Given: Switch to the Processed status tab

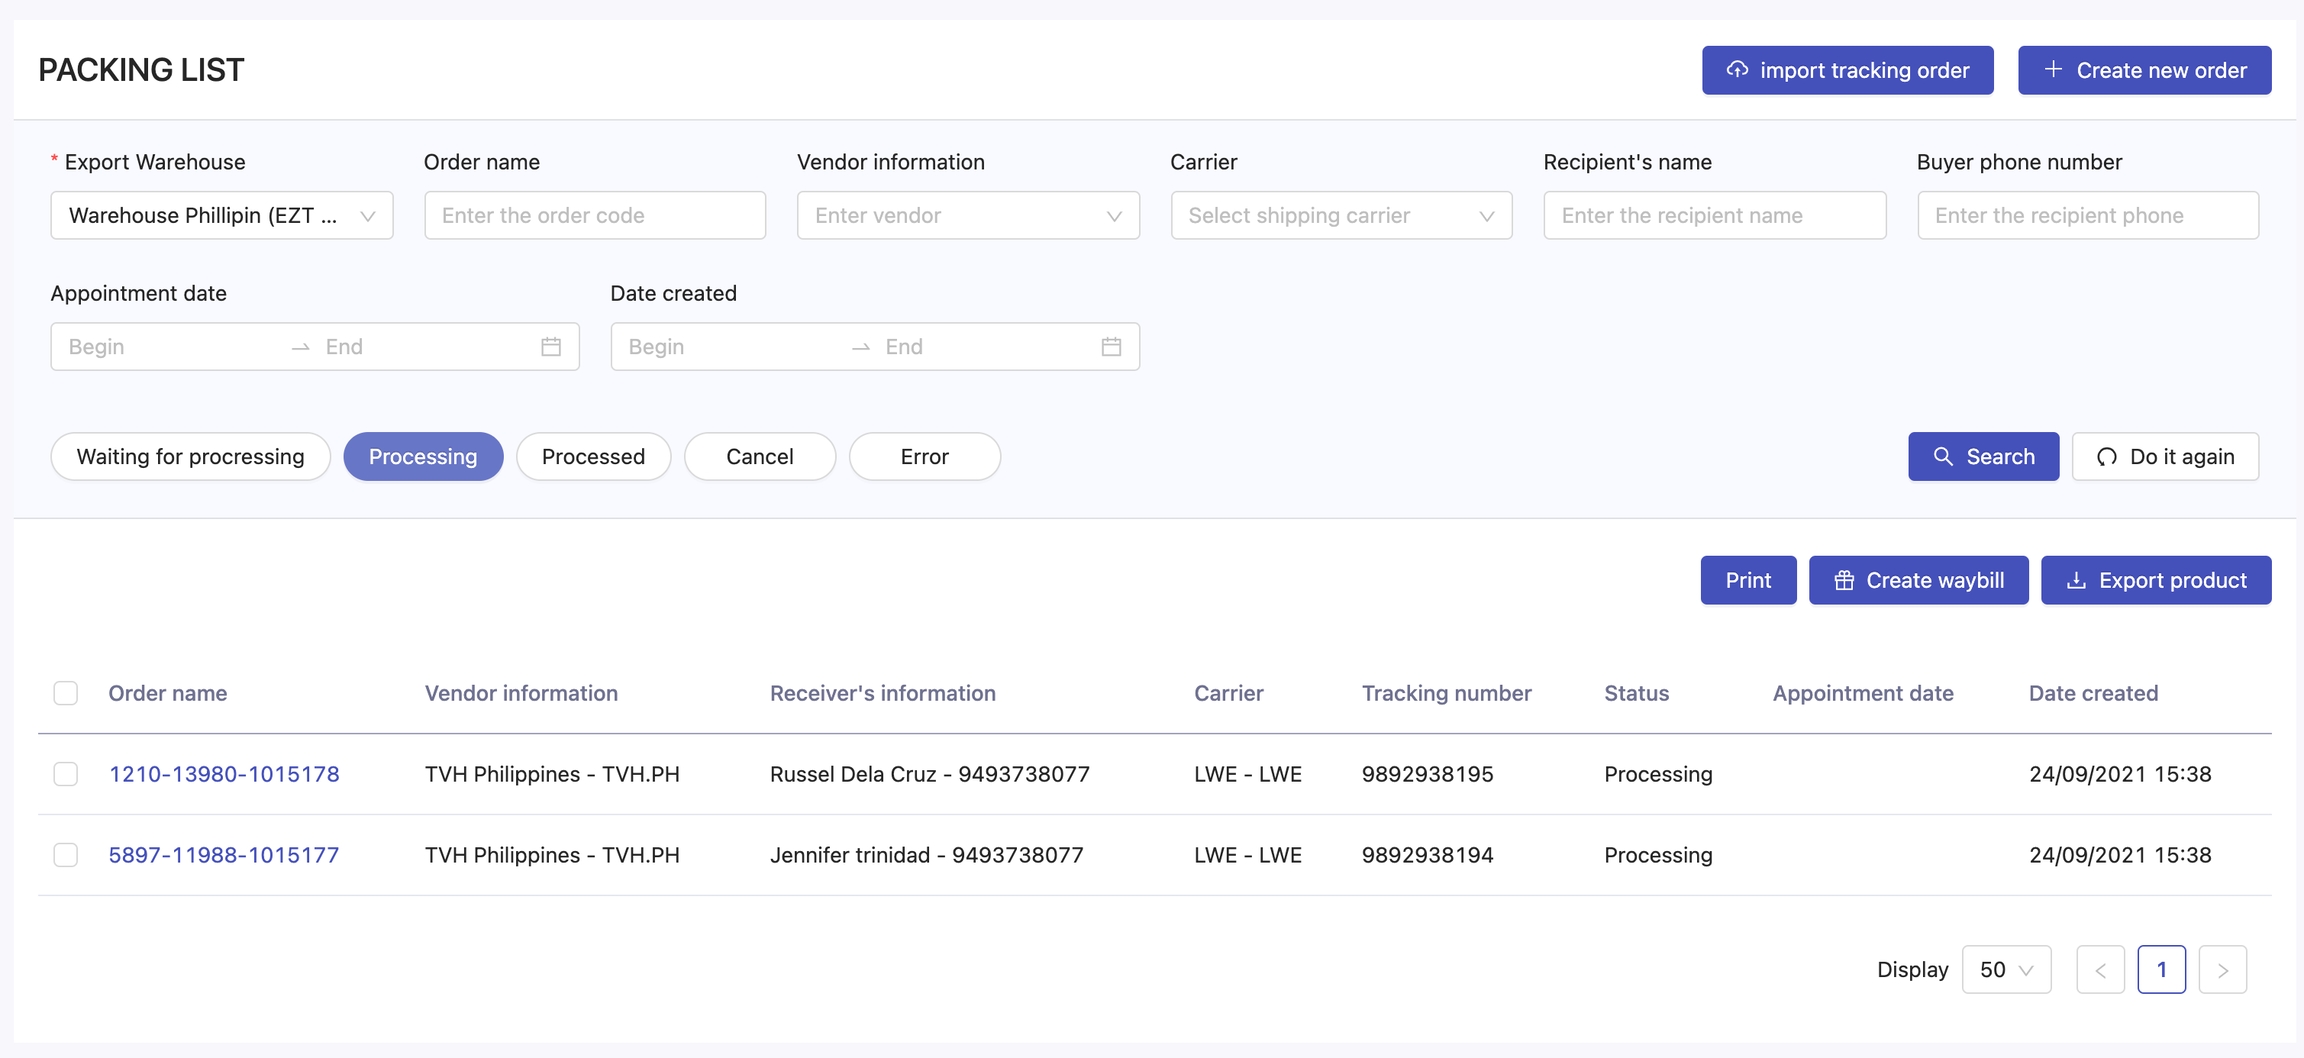Looking at the screenshot, I should (593, 457).
